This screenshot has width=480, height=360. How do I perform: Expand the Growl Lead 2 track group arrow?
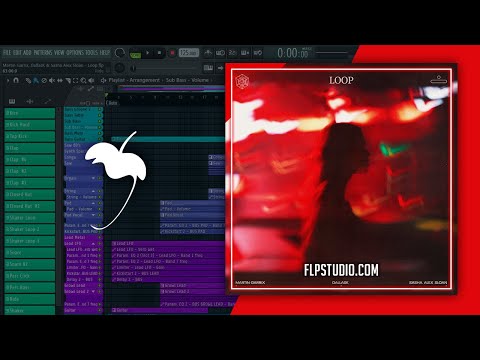[x=93, y=292]
